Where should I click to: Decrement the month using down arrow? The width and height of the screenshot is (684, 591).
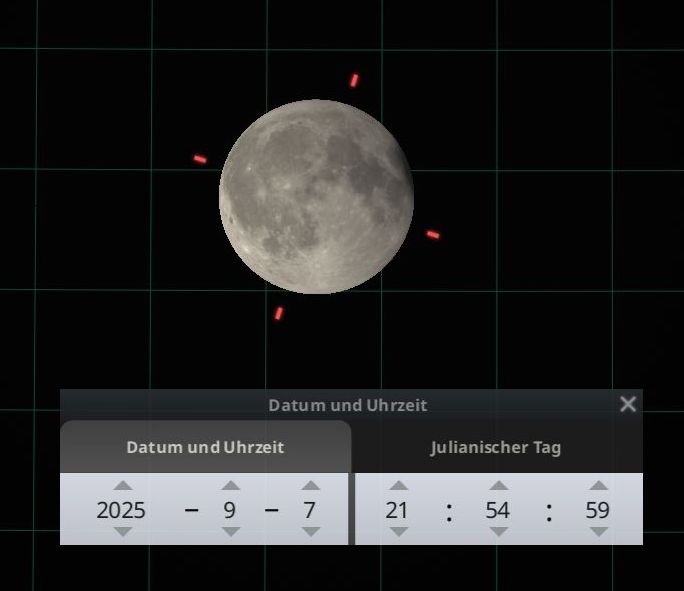(x=230, y=532)
